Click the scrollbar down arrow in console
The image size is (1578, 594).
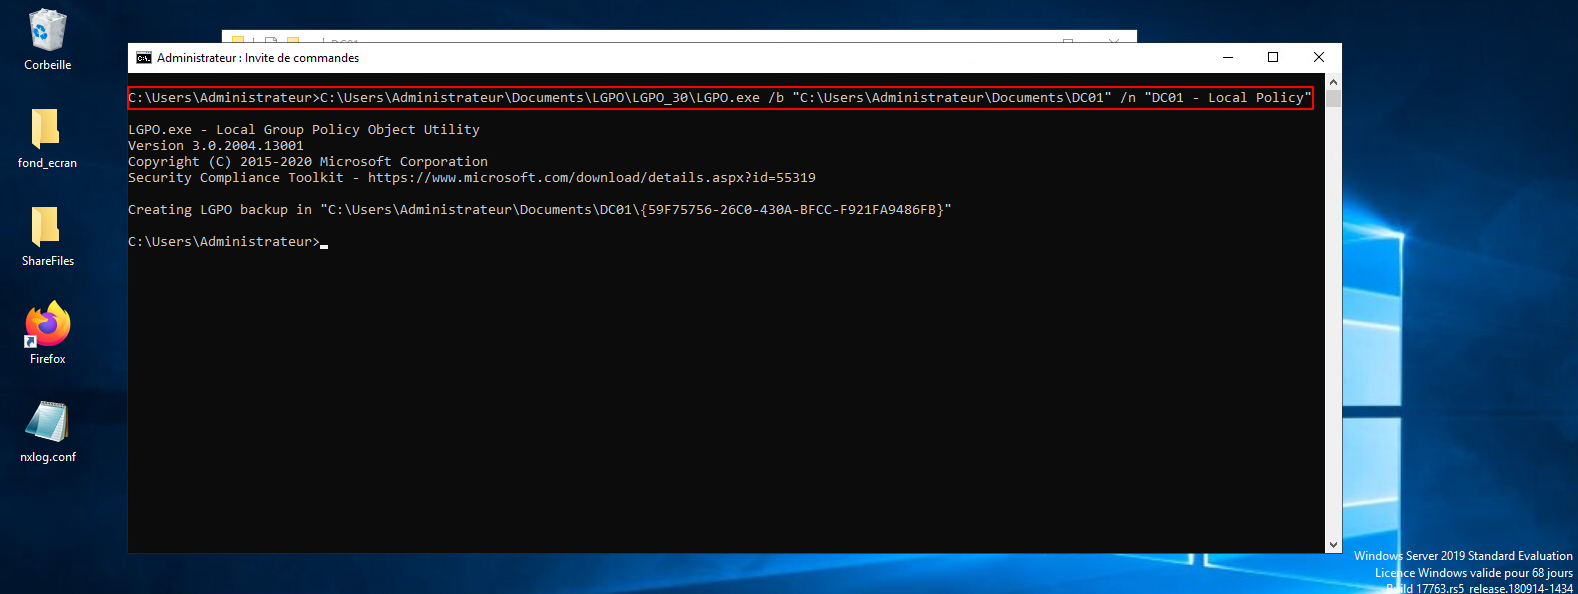(x=1333, y=545)
